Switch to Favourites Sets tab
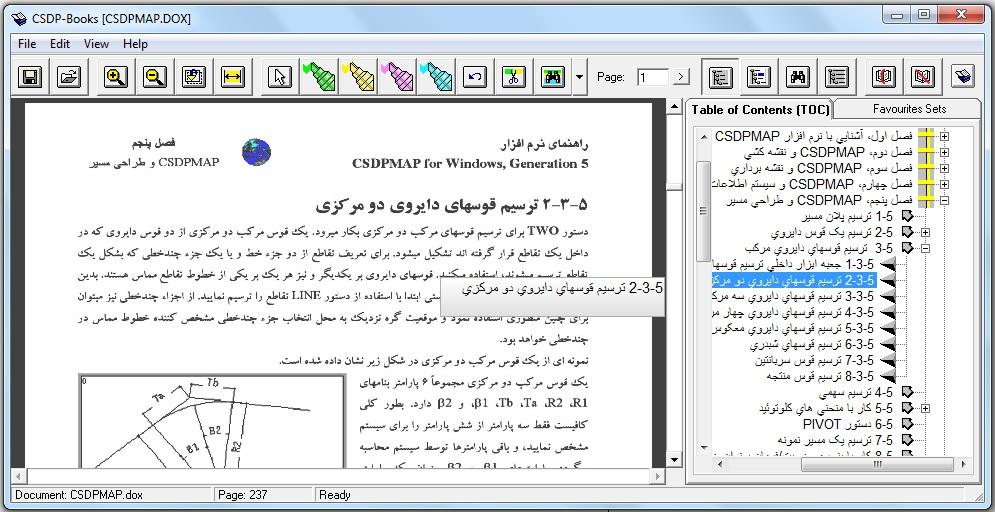The height and width of the screenshot is (512, 995). point(909,108)
